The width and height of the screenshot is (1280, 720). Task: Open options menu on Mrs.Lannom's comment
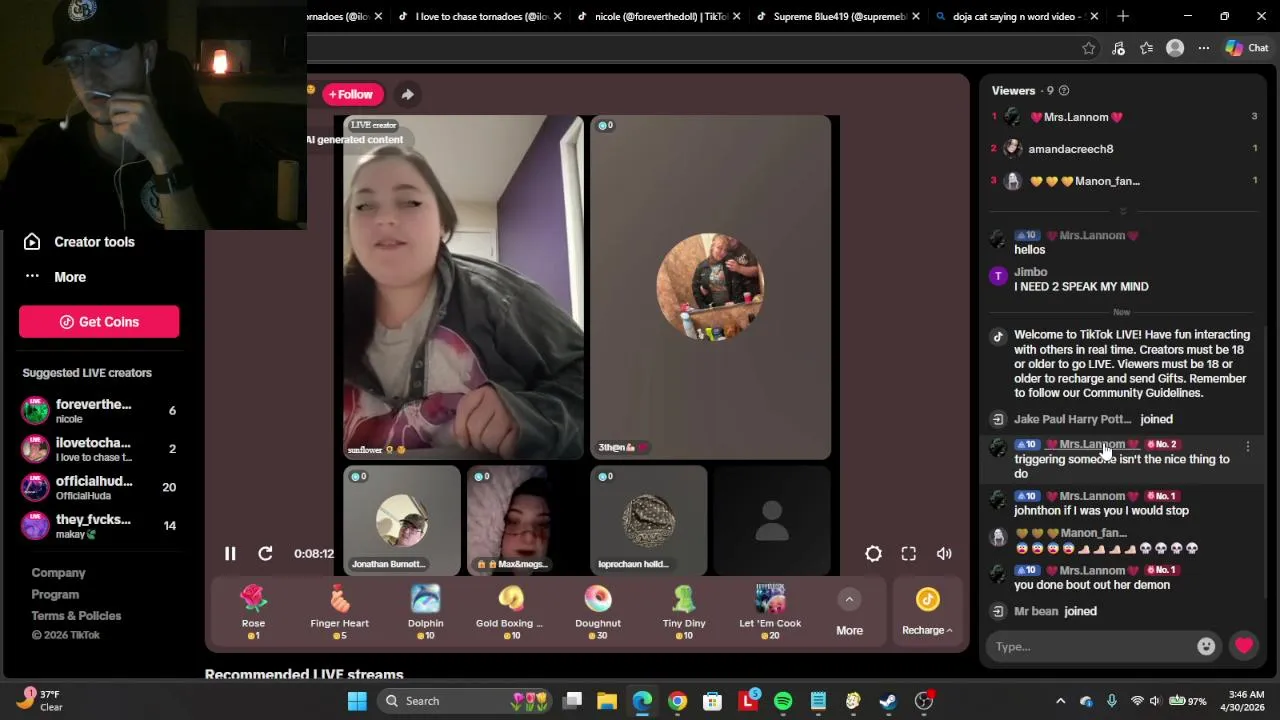point(1247,446)
